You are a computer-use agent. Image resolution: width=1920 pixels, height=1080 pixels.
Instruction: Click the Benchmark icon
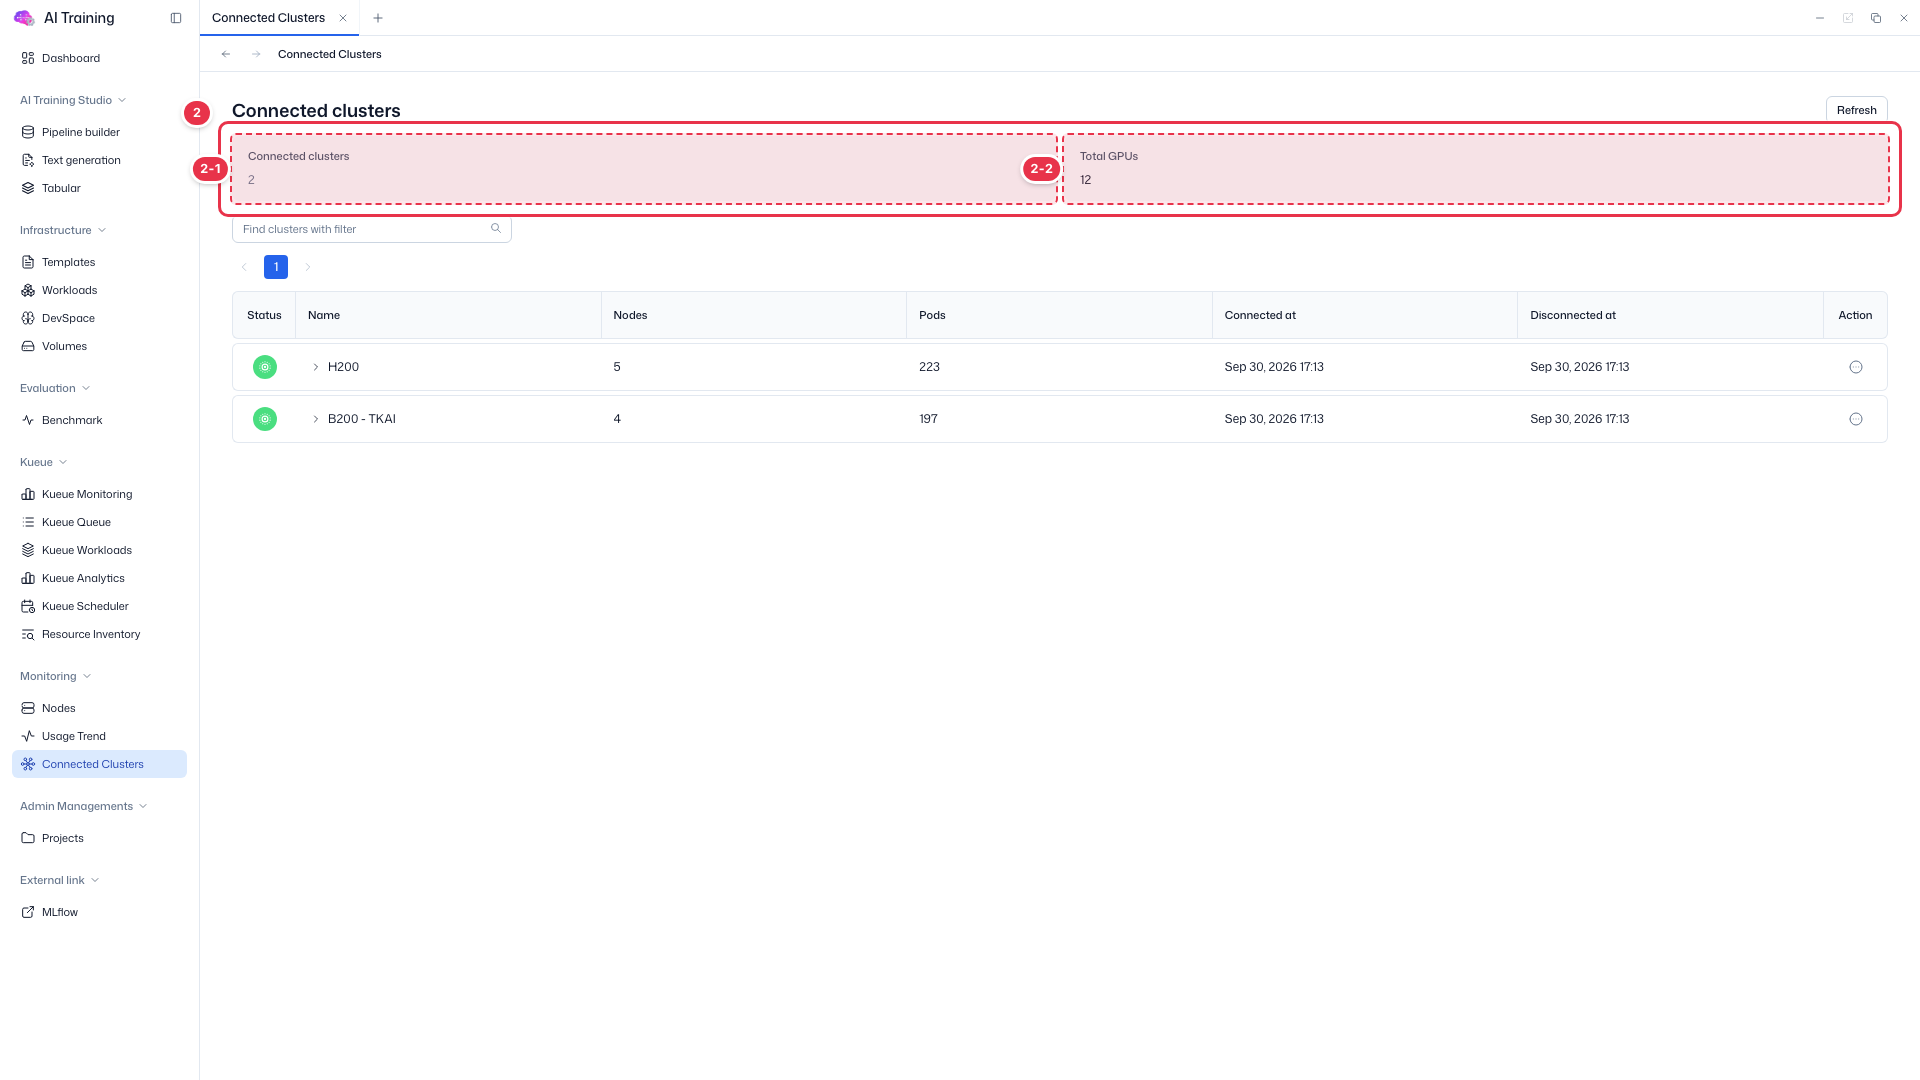pyautogui.click(x=28, y=420)
